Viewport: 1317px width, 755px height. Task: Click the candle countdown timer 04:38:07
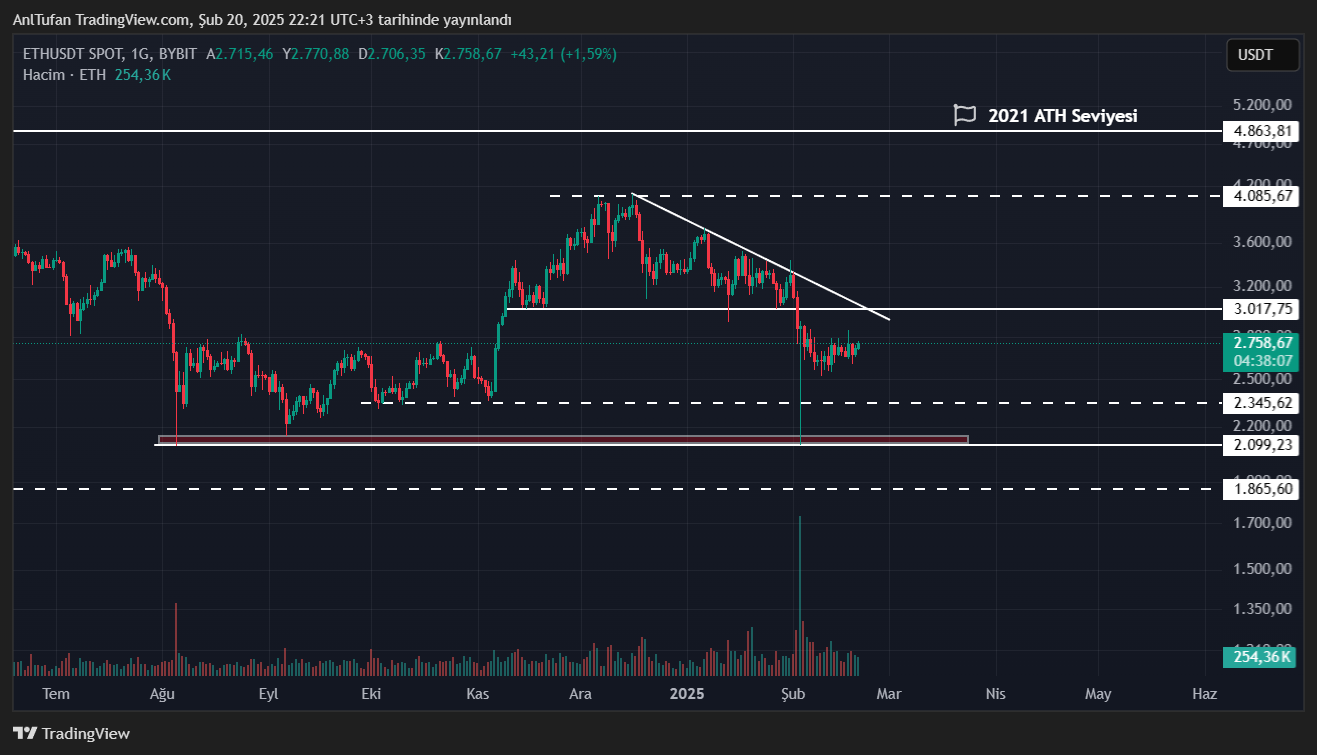click(1261, 361)
